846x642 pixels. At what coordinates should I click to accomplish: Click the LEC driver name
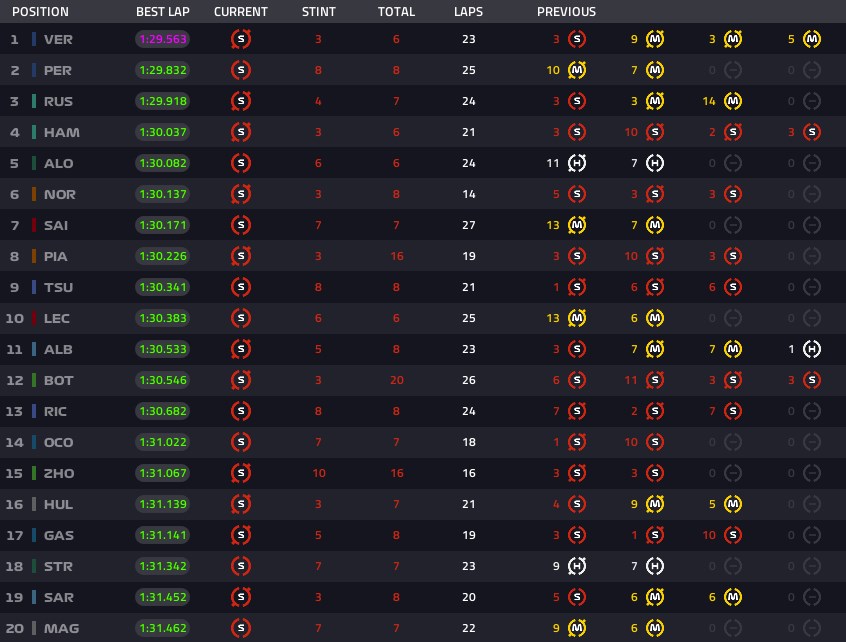(x=57, y=318)
